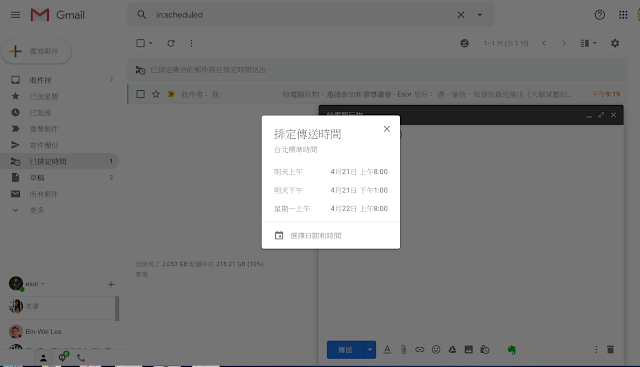Click into the search mail field
Viewport: 640px width, 367px height.
302,15
